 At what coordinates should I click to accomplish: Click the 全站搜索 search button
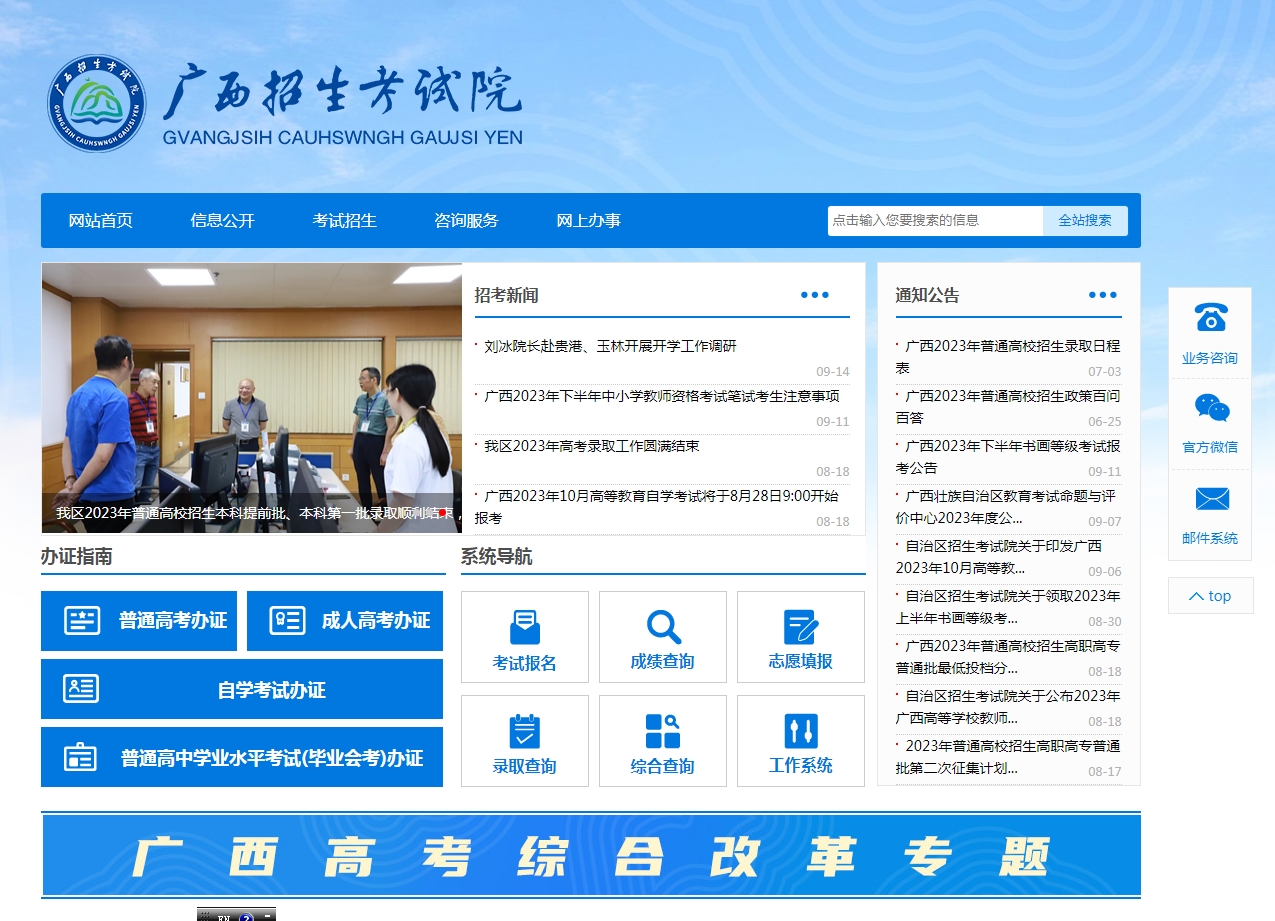[1084, 220]
